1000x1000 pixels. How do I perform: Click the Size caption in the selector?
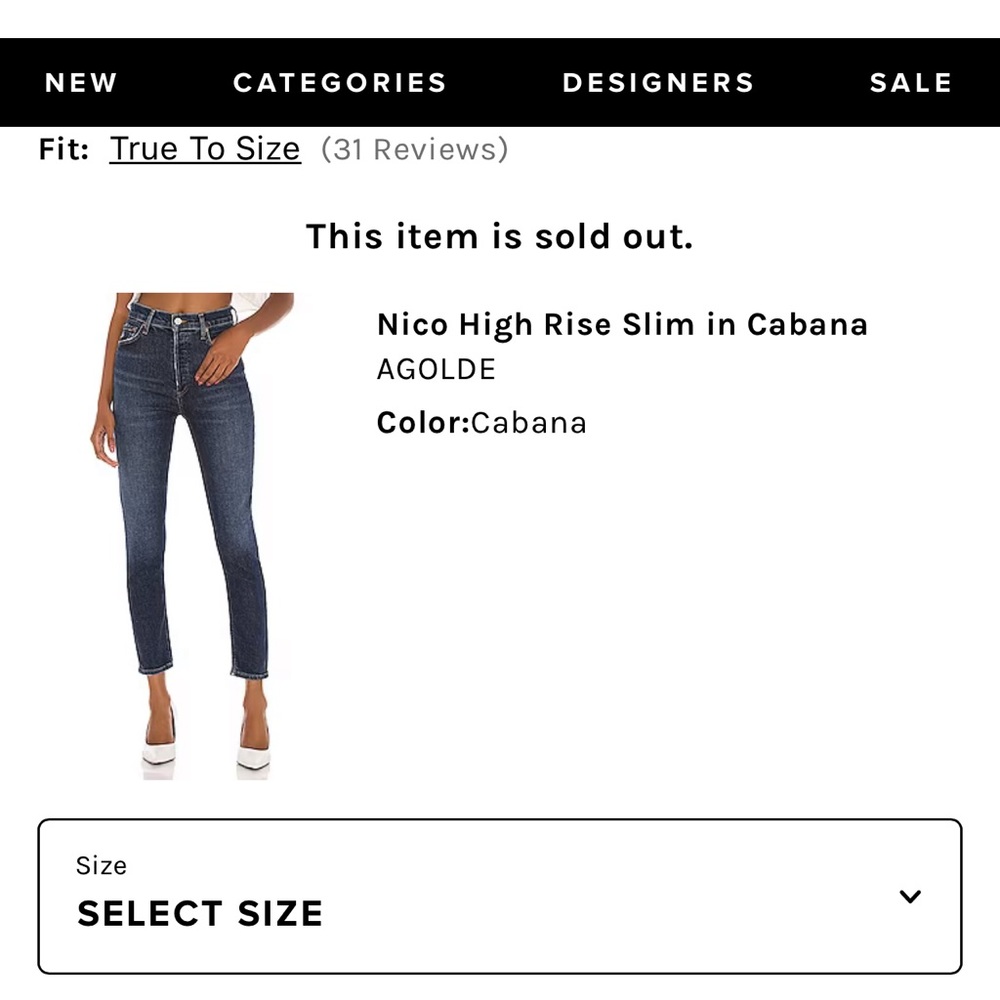click(100, 866)
